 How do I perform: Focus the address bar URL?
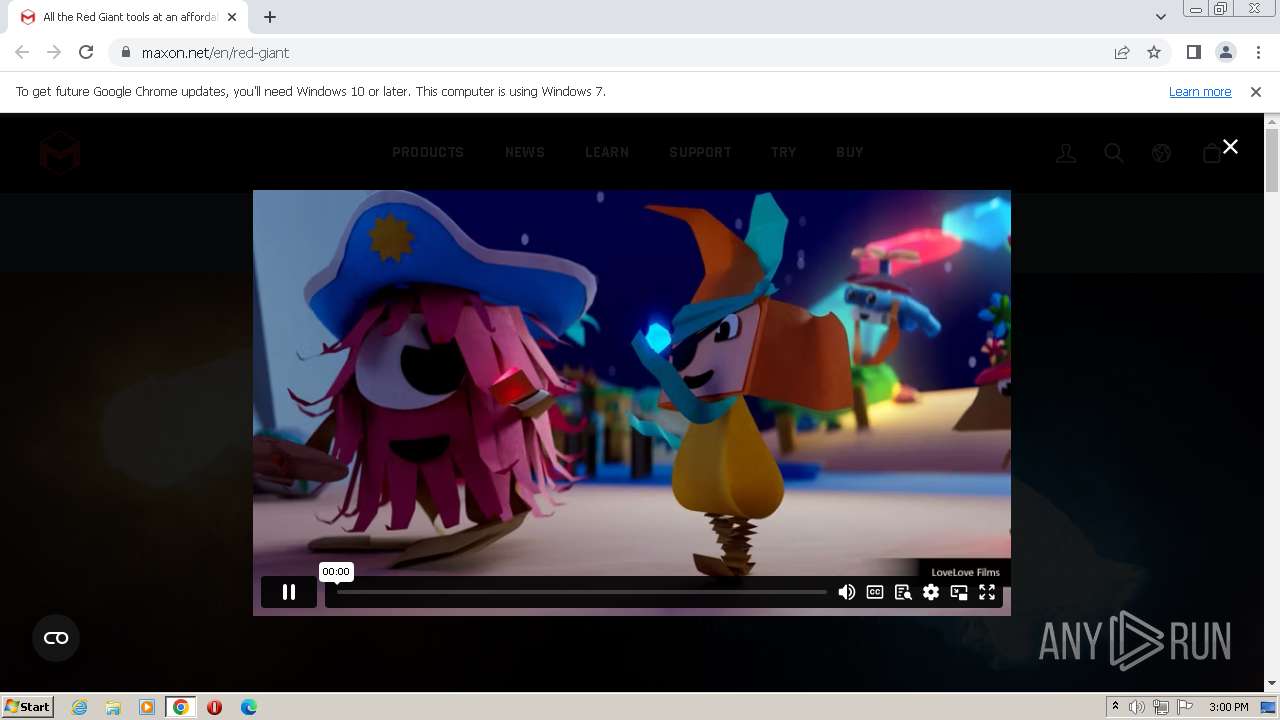[x=215, y=53]
